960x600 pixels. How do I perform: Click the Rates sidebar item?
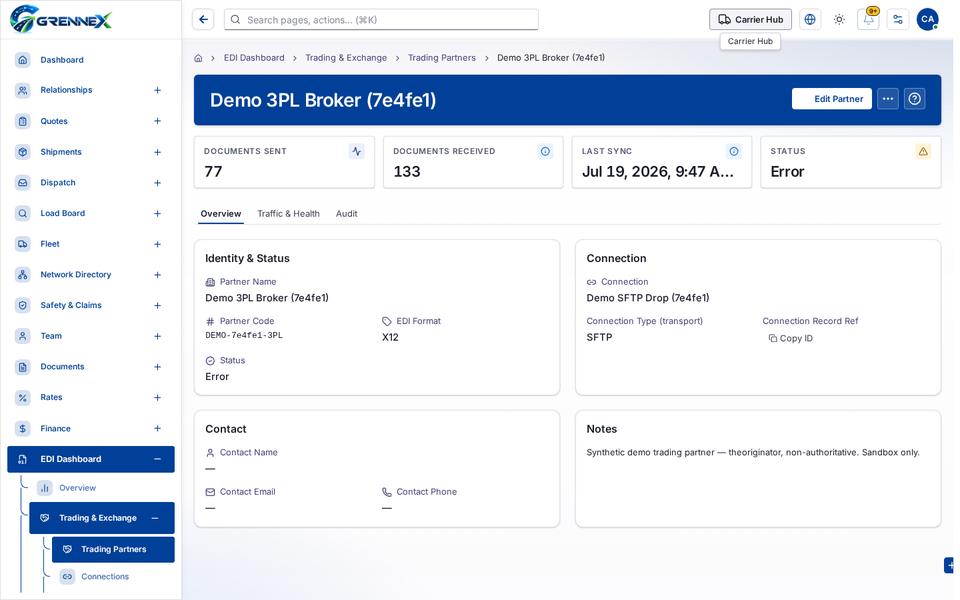pyautogui.click(x=91, y=397)
